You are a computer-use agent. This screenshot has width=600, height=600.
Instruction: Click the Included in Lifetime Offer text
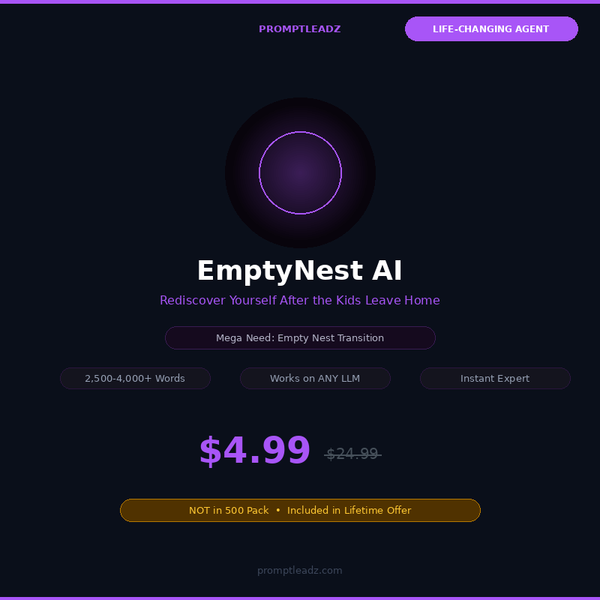coord(349,510)
